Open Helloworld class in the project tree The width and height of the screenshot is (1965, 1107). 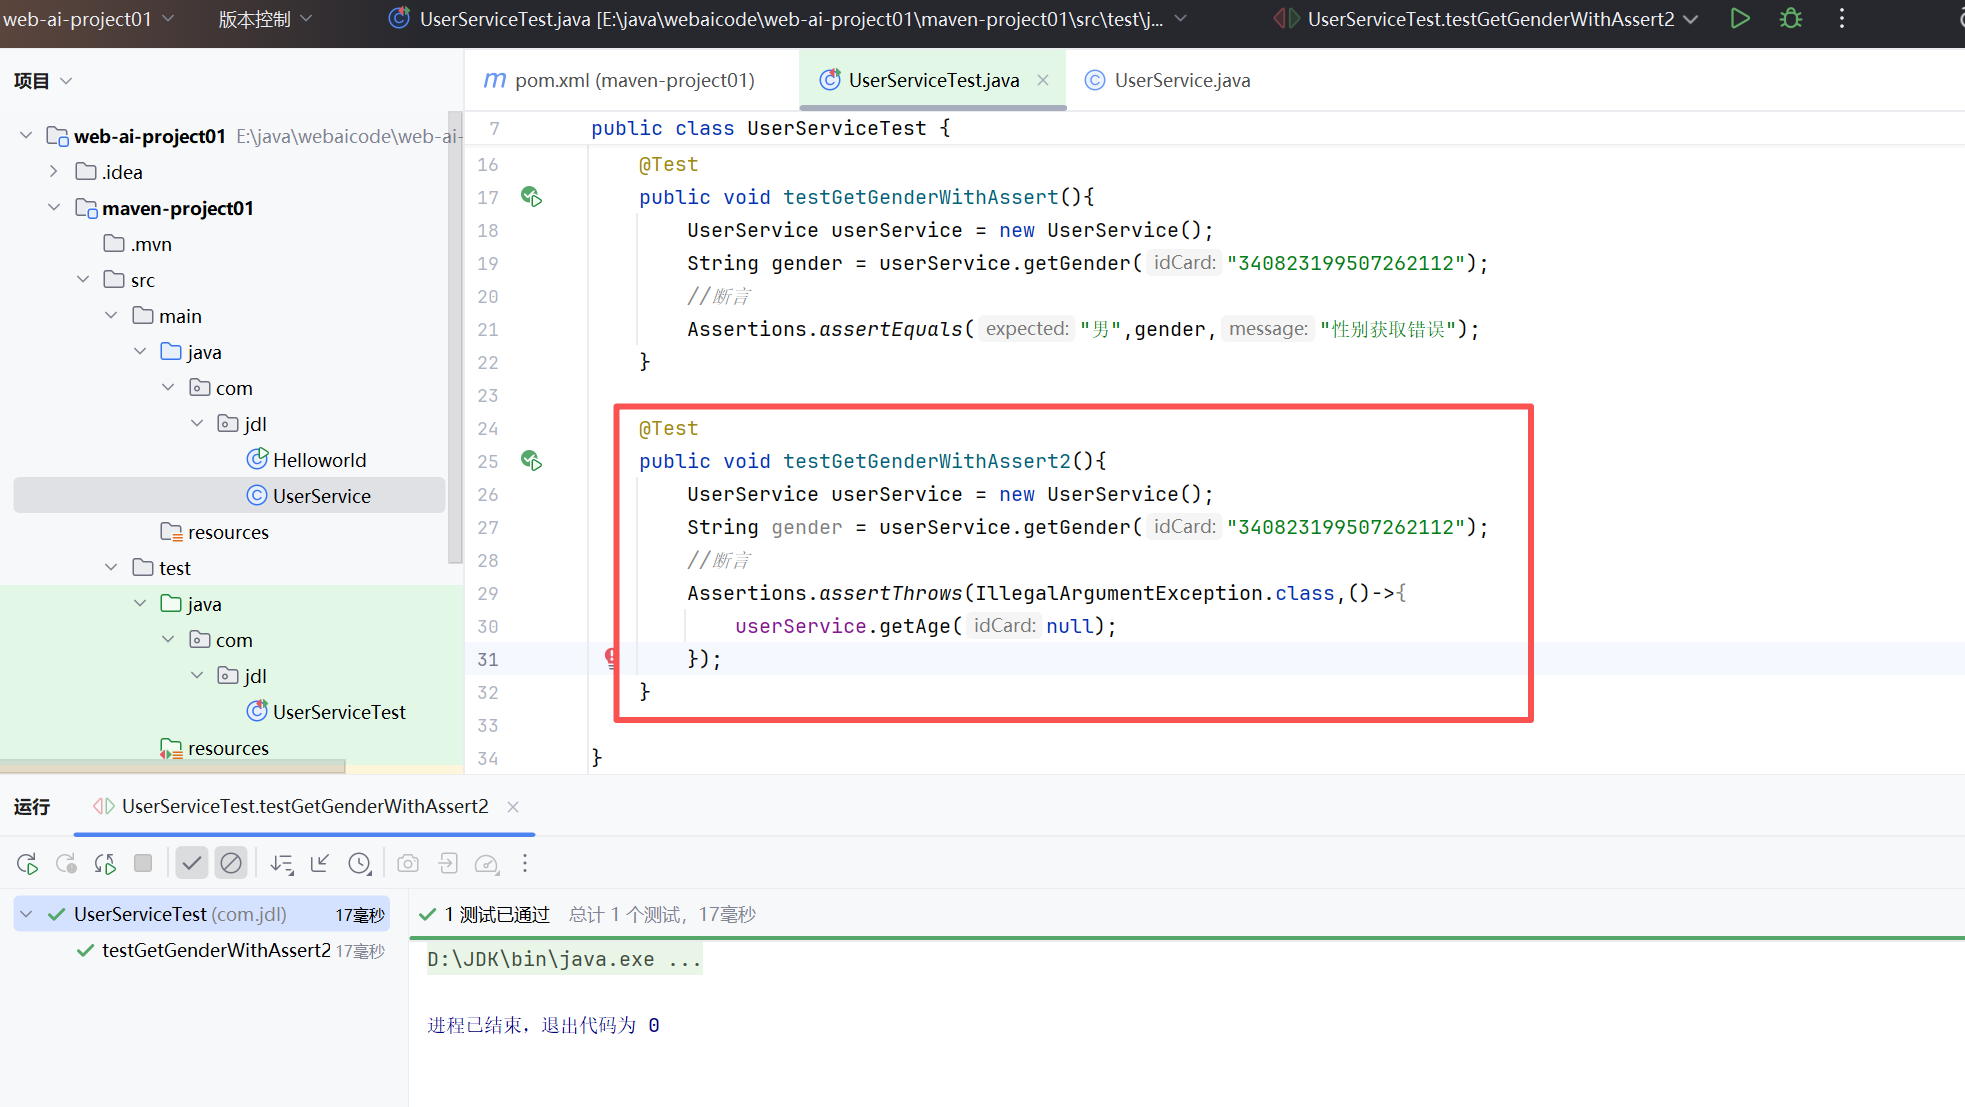pos(319,460)
